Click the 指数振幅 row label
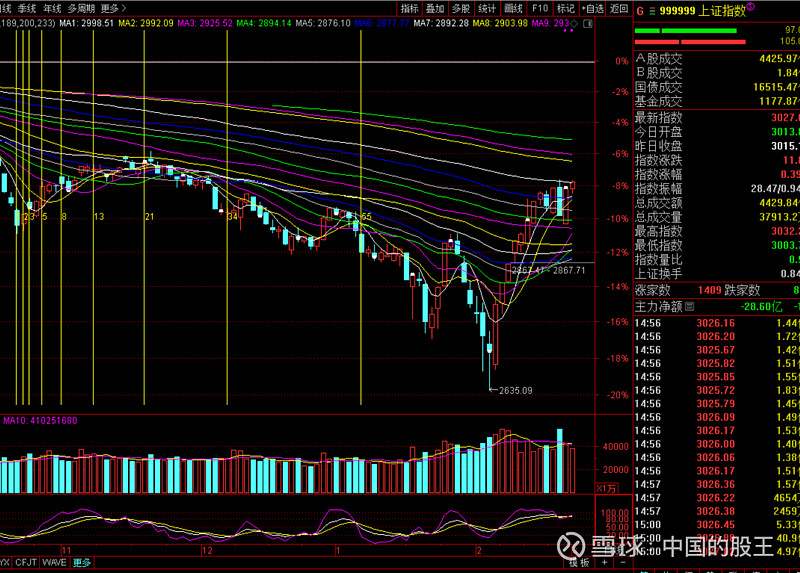Image resolution: width=800 pixels, height=573 pixels. point(658,188)
